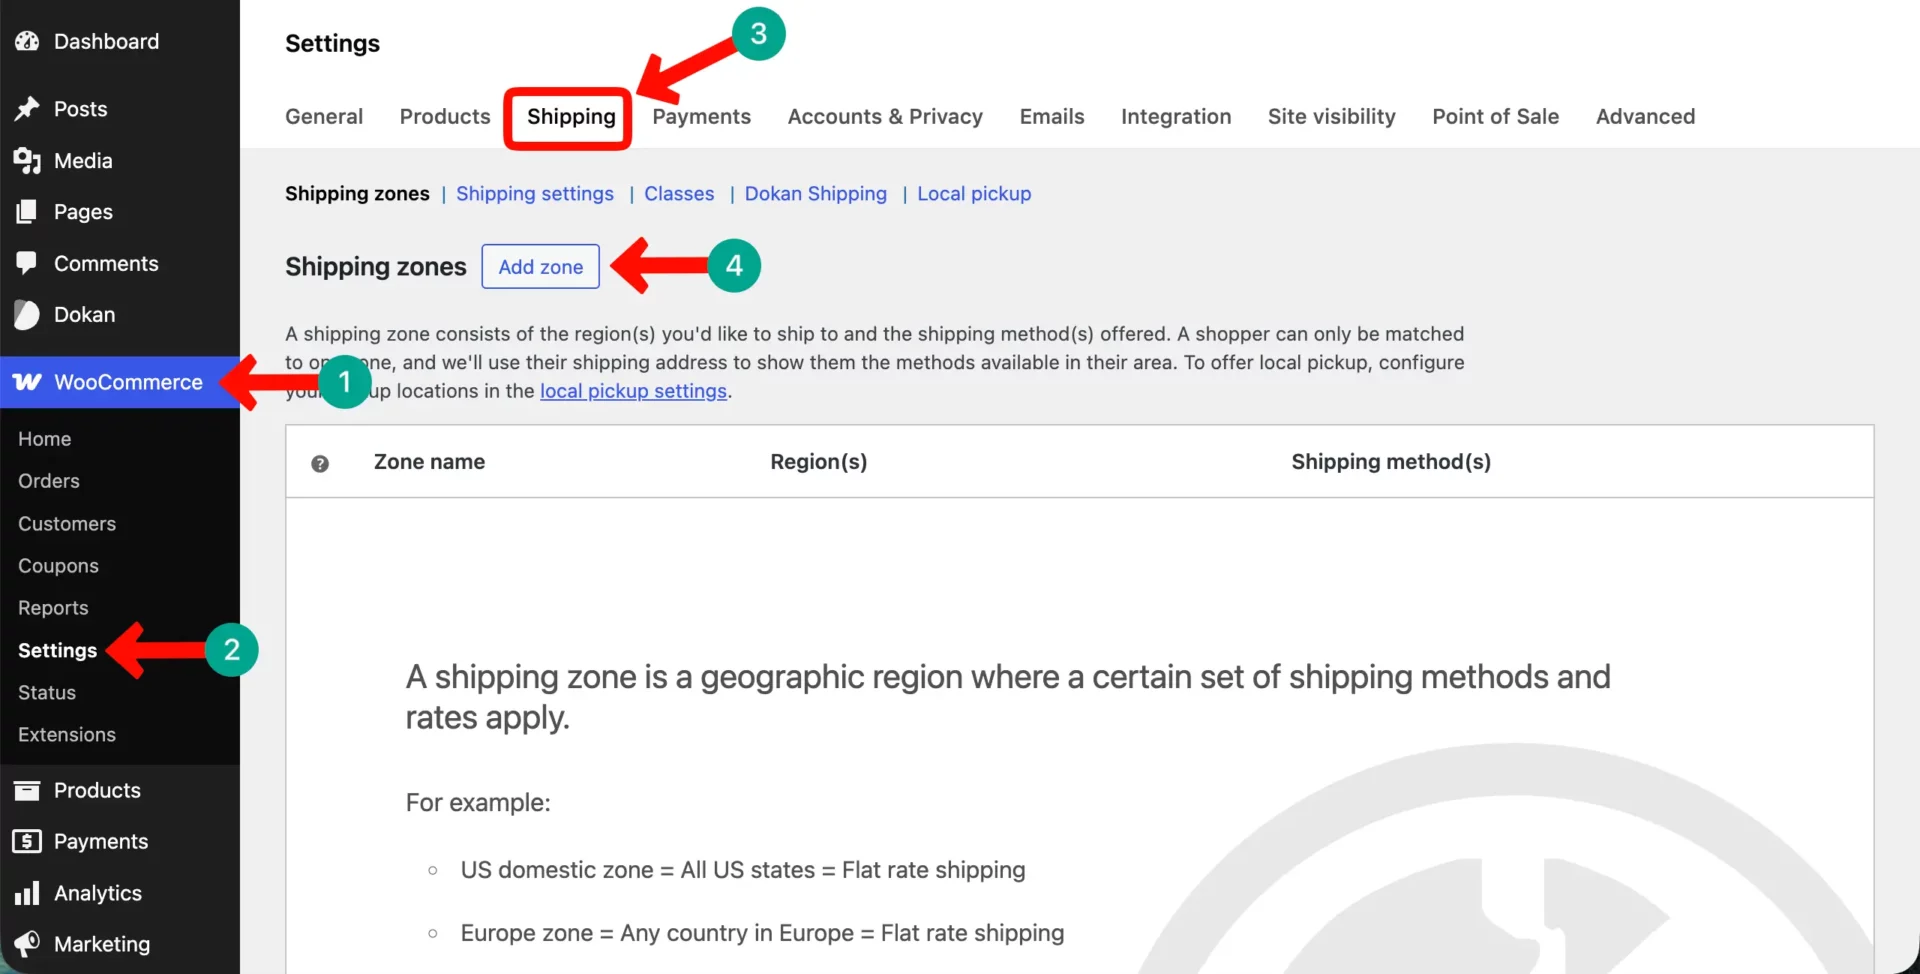
Task: Open the Local pickup sub-section link
Action: point(974,193)
